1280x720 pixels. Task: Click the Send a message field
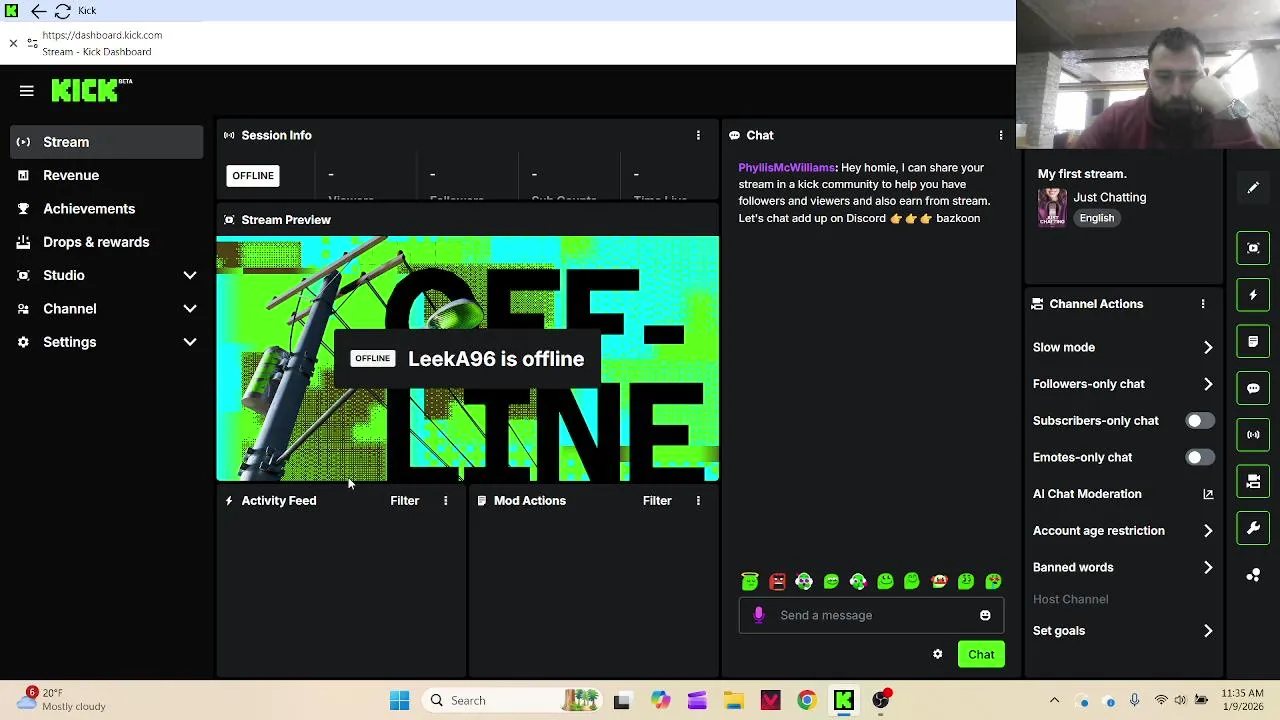coord(871,615)
